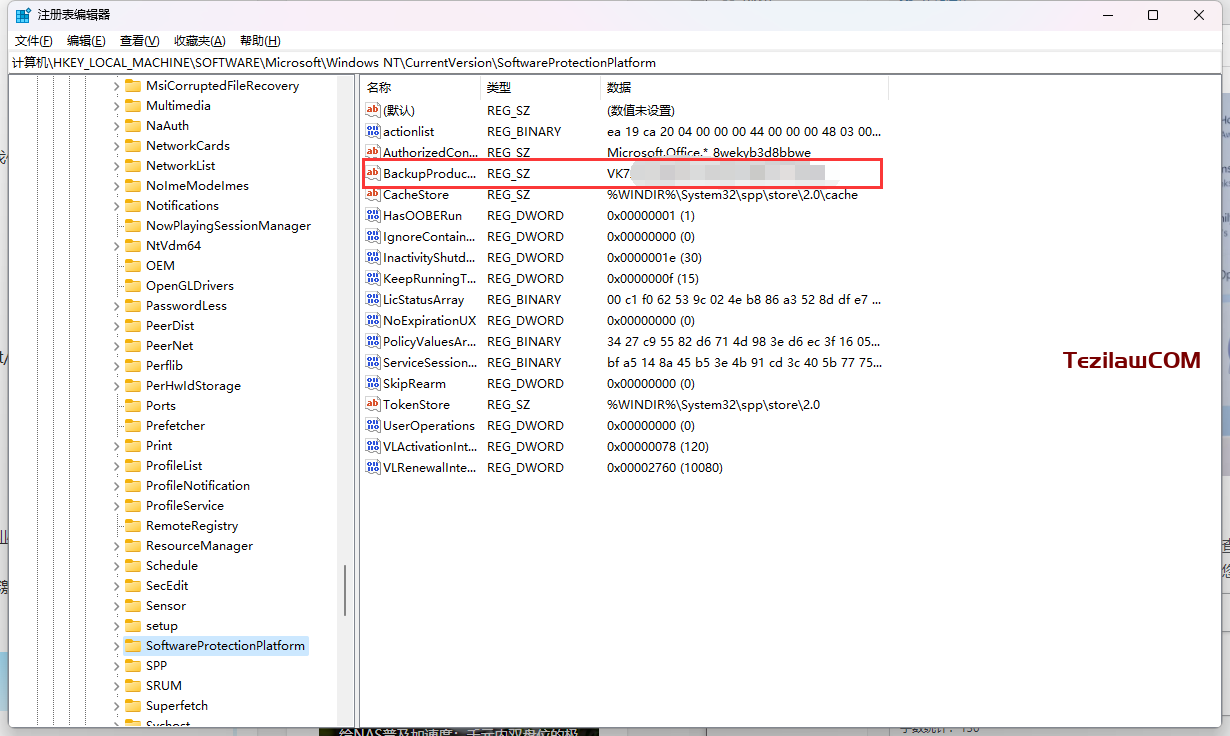Click the DWORD icon beside UserOperations
Image resolution: width=1230 pixels, height=736 pixels.
(x=373, y=425)
